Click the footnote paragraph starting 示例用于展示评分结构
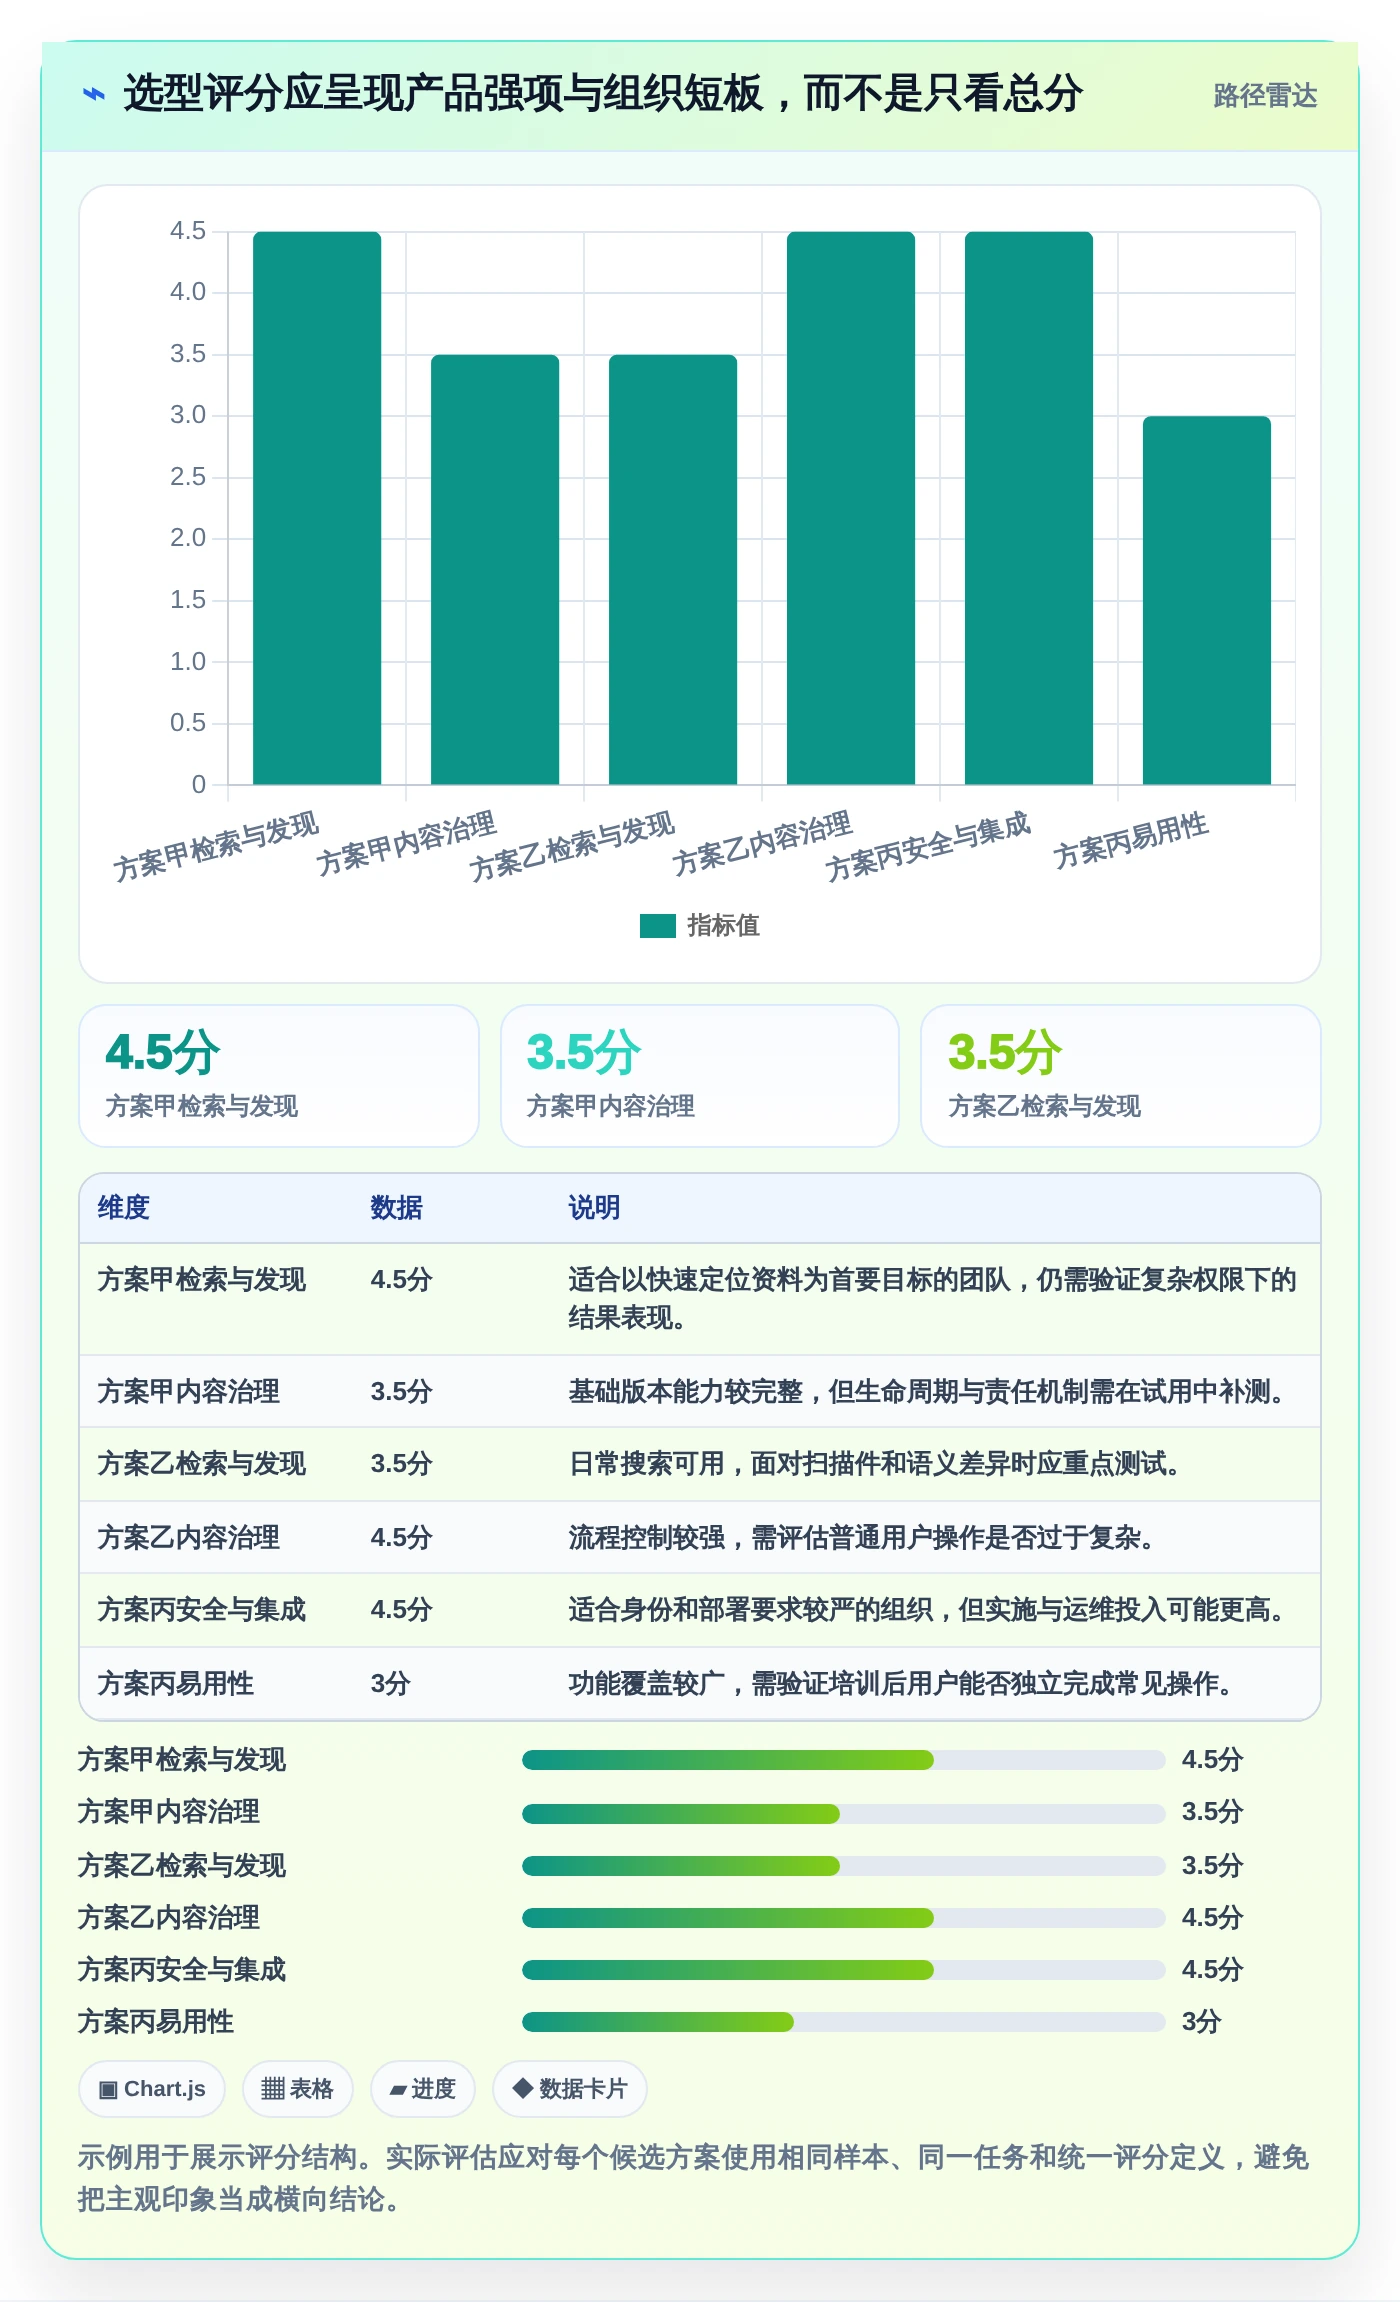 click(694, 2178)
